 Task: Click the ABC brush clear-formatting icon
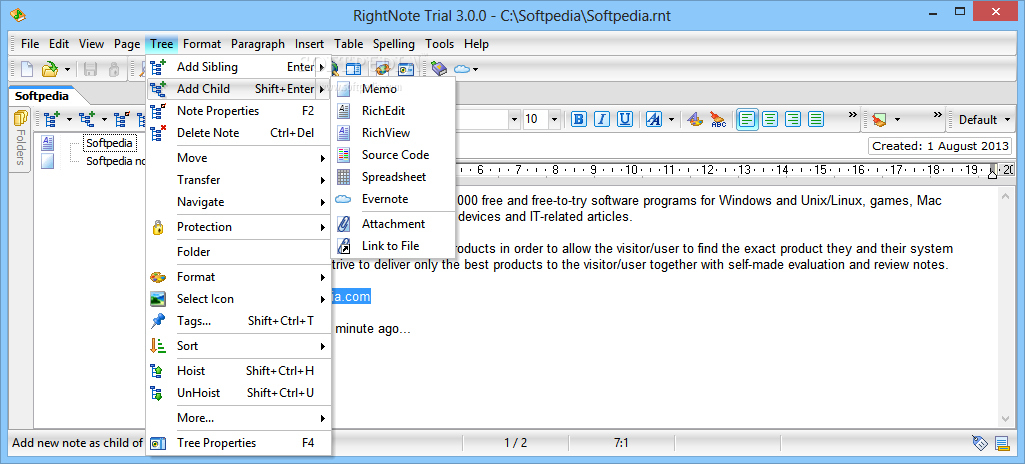point(718,119)
